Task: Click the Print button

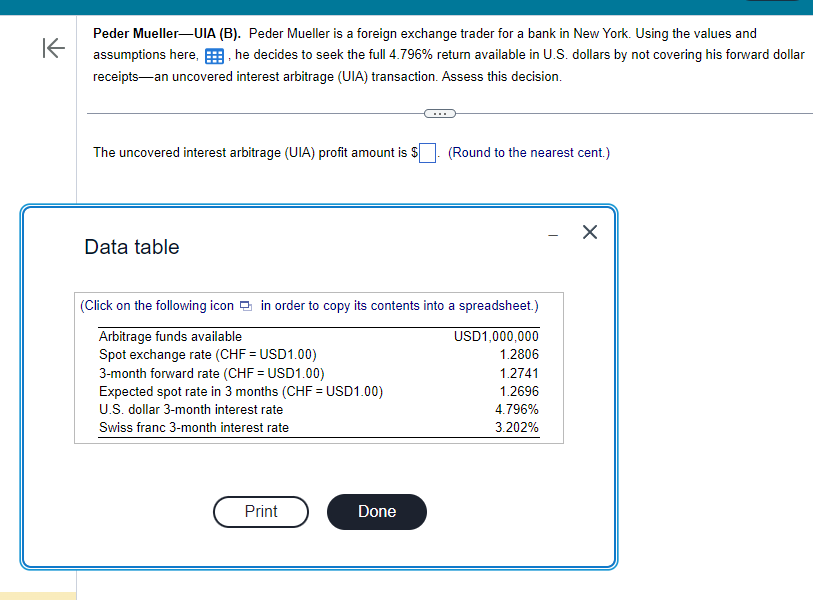Action: (x=260, y=511)
